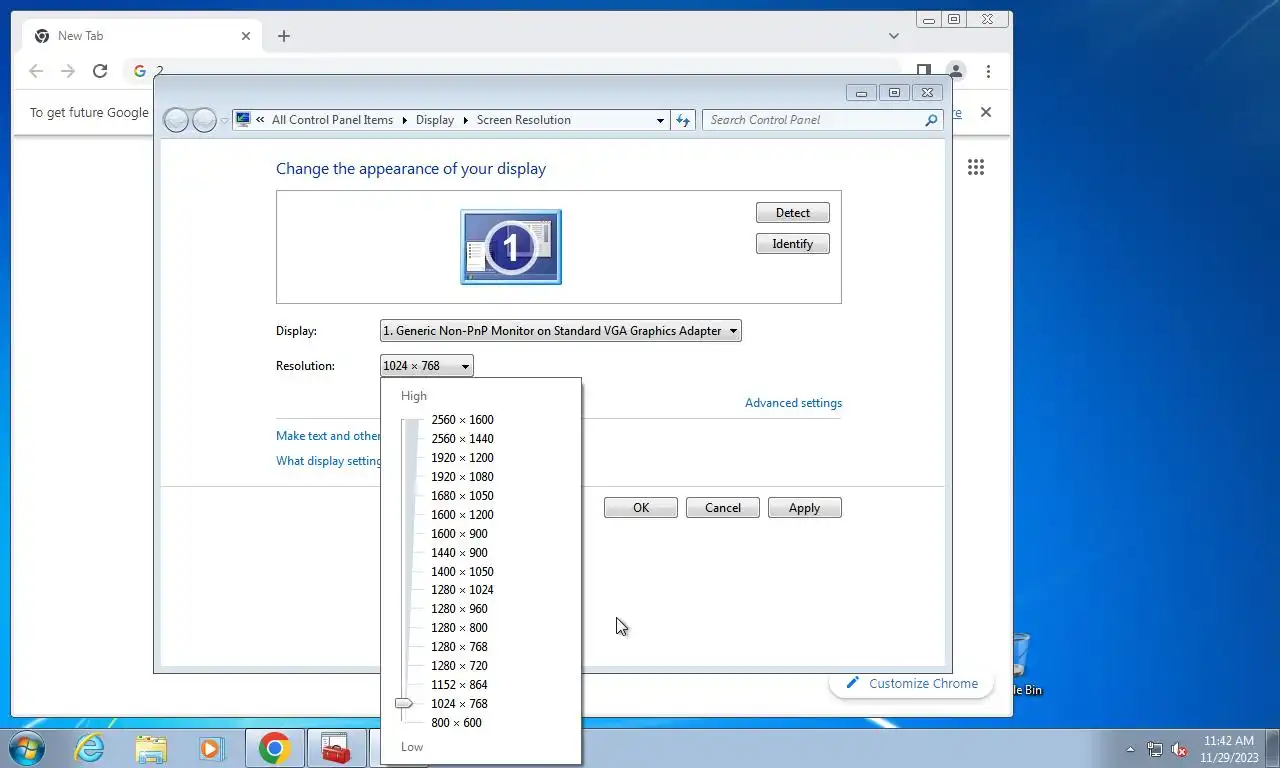Open the taskbar clock showing 11:42 AM

[1229, 749]
